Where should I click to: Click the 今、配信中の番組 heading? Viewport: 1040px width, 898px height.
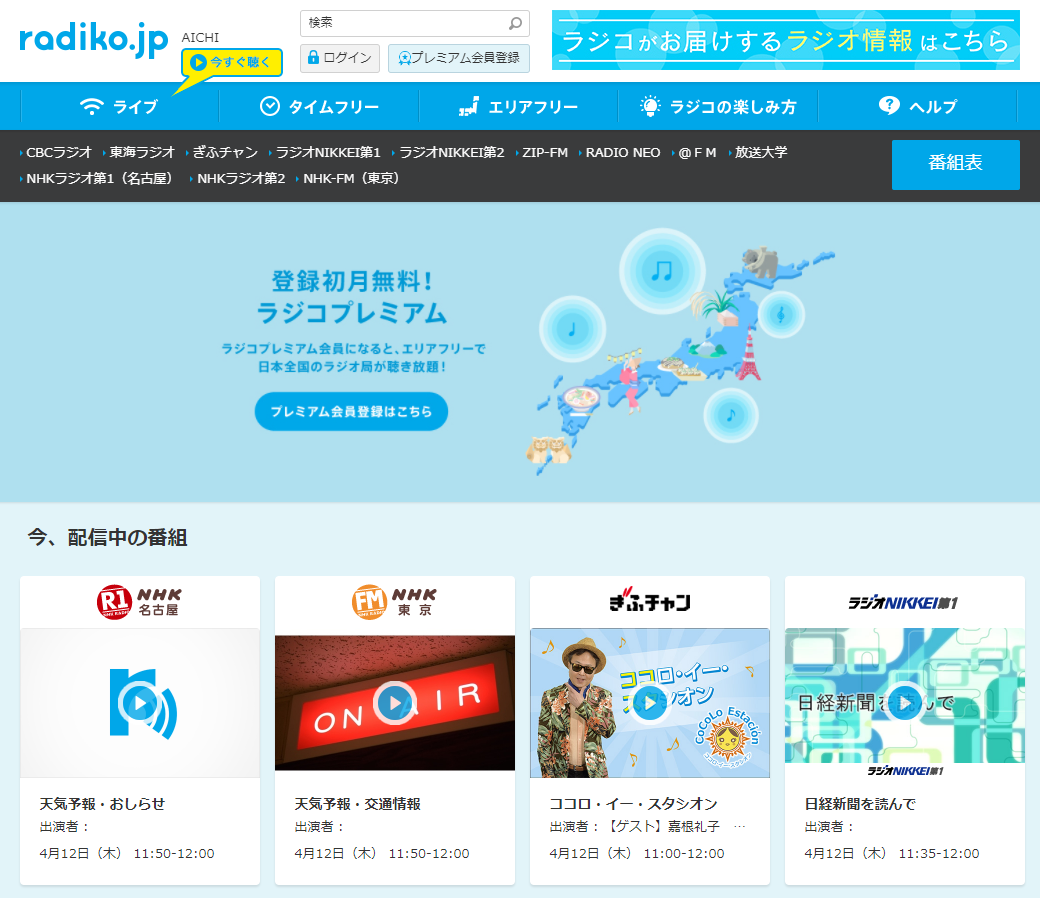click(x=107, y=537)
